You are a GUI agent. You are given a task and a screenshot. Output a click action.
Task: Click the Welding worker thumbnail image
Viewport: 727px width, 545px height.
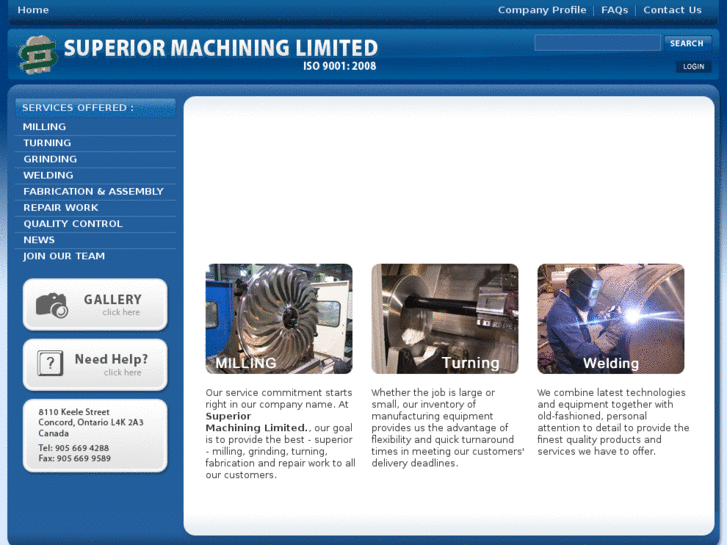(611, 319)
